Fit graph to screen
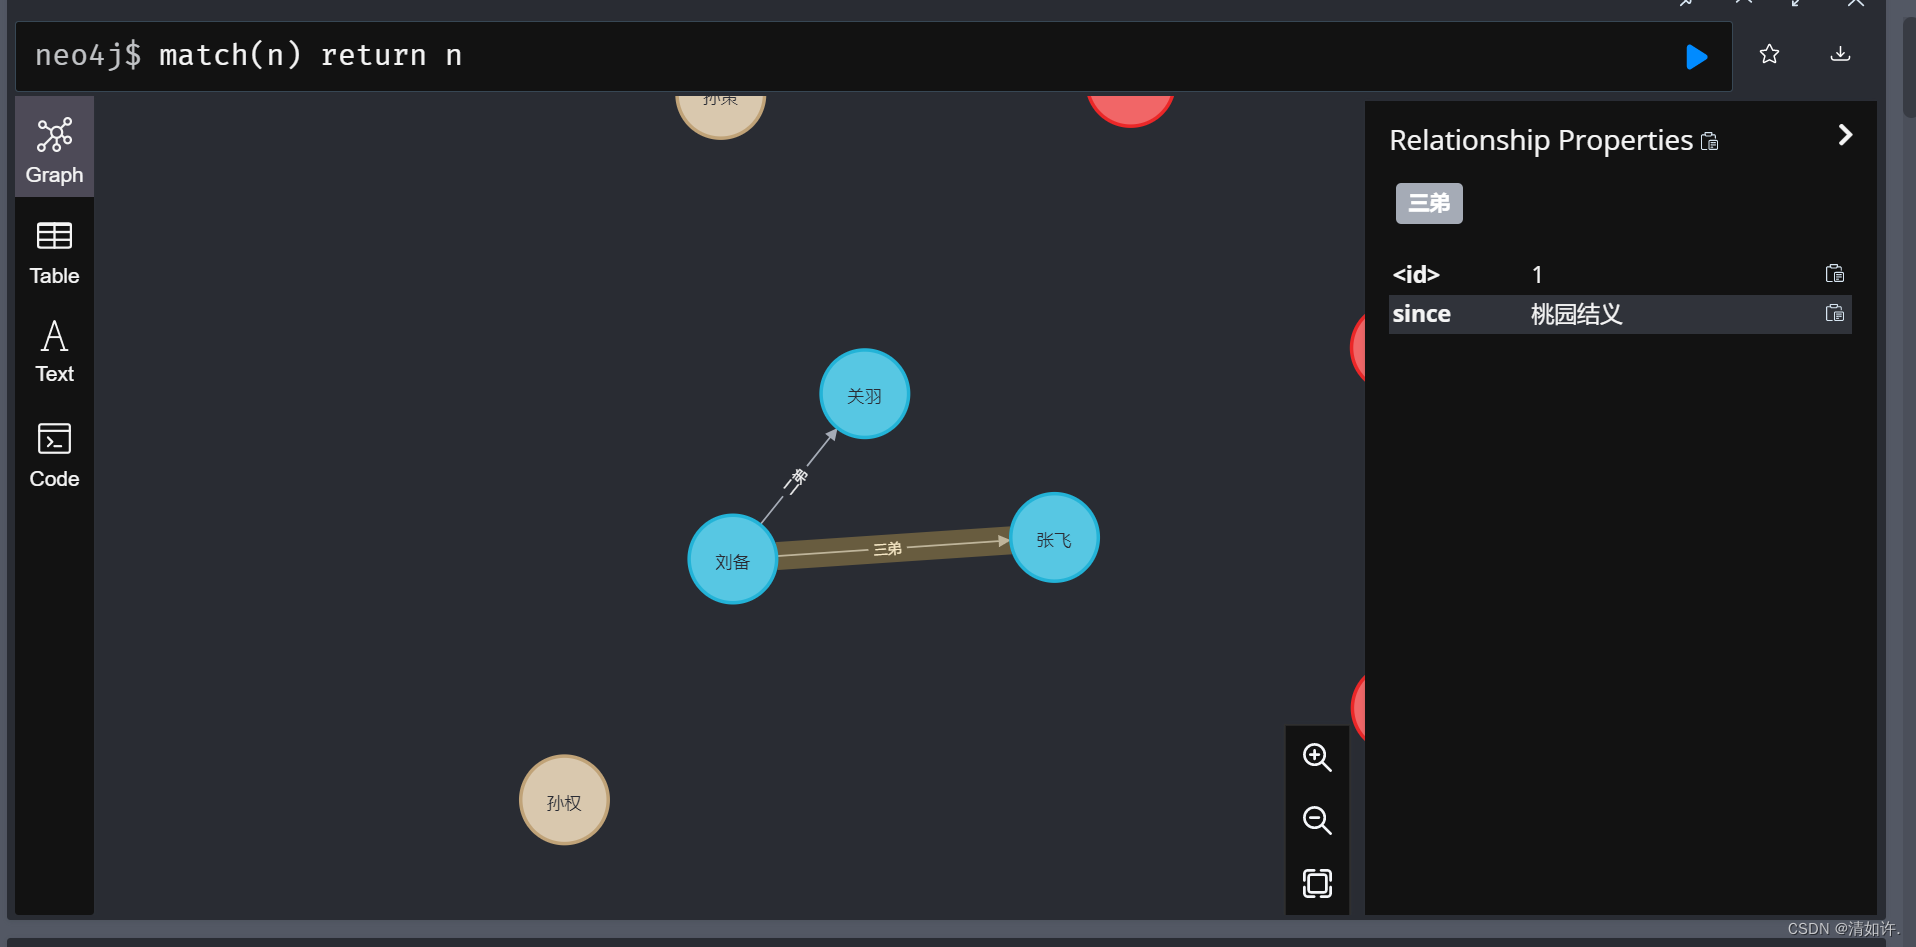Image resolution: width=1916 pixels, height=947 pixels. click(1317, 883)
